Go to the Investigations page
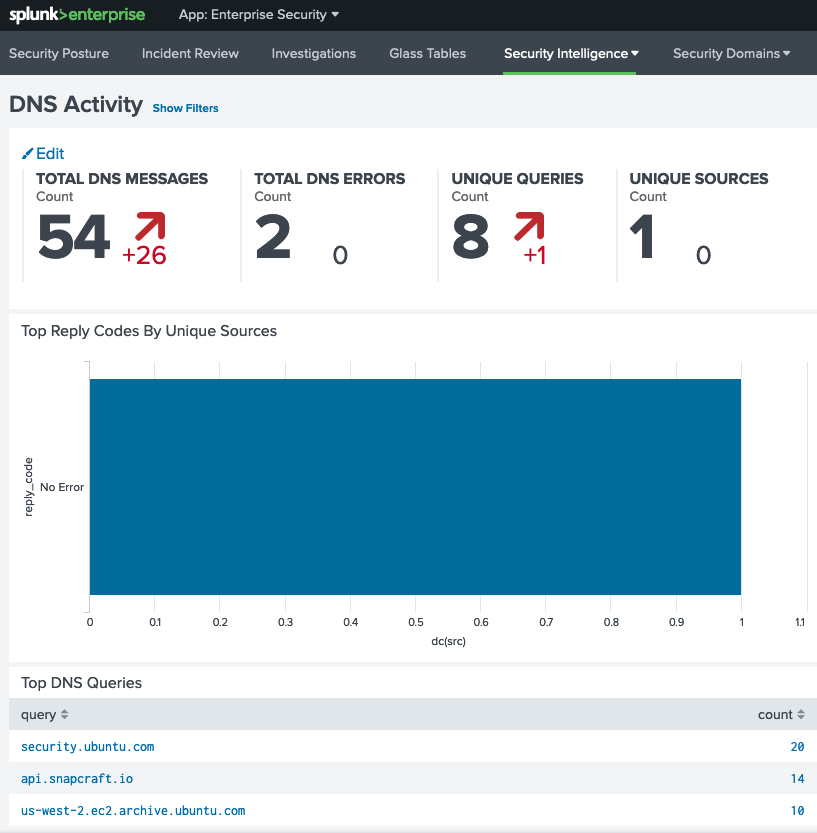 click(x=313, y=54)
